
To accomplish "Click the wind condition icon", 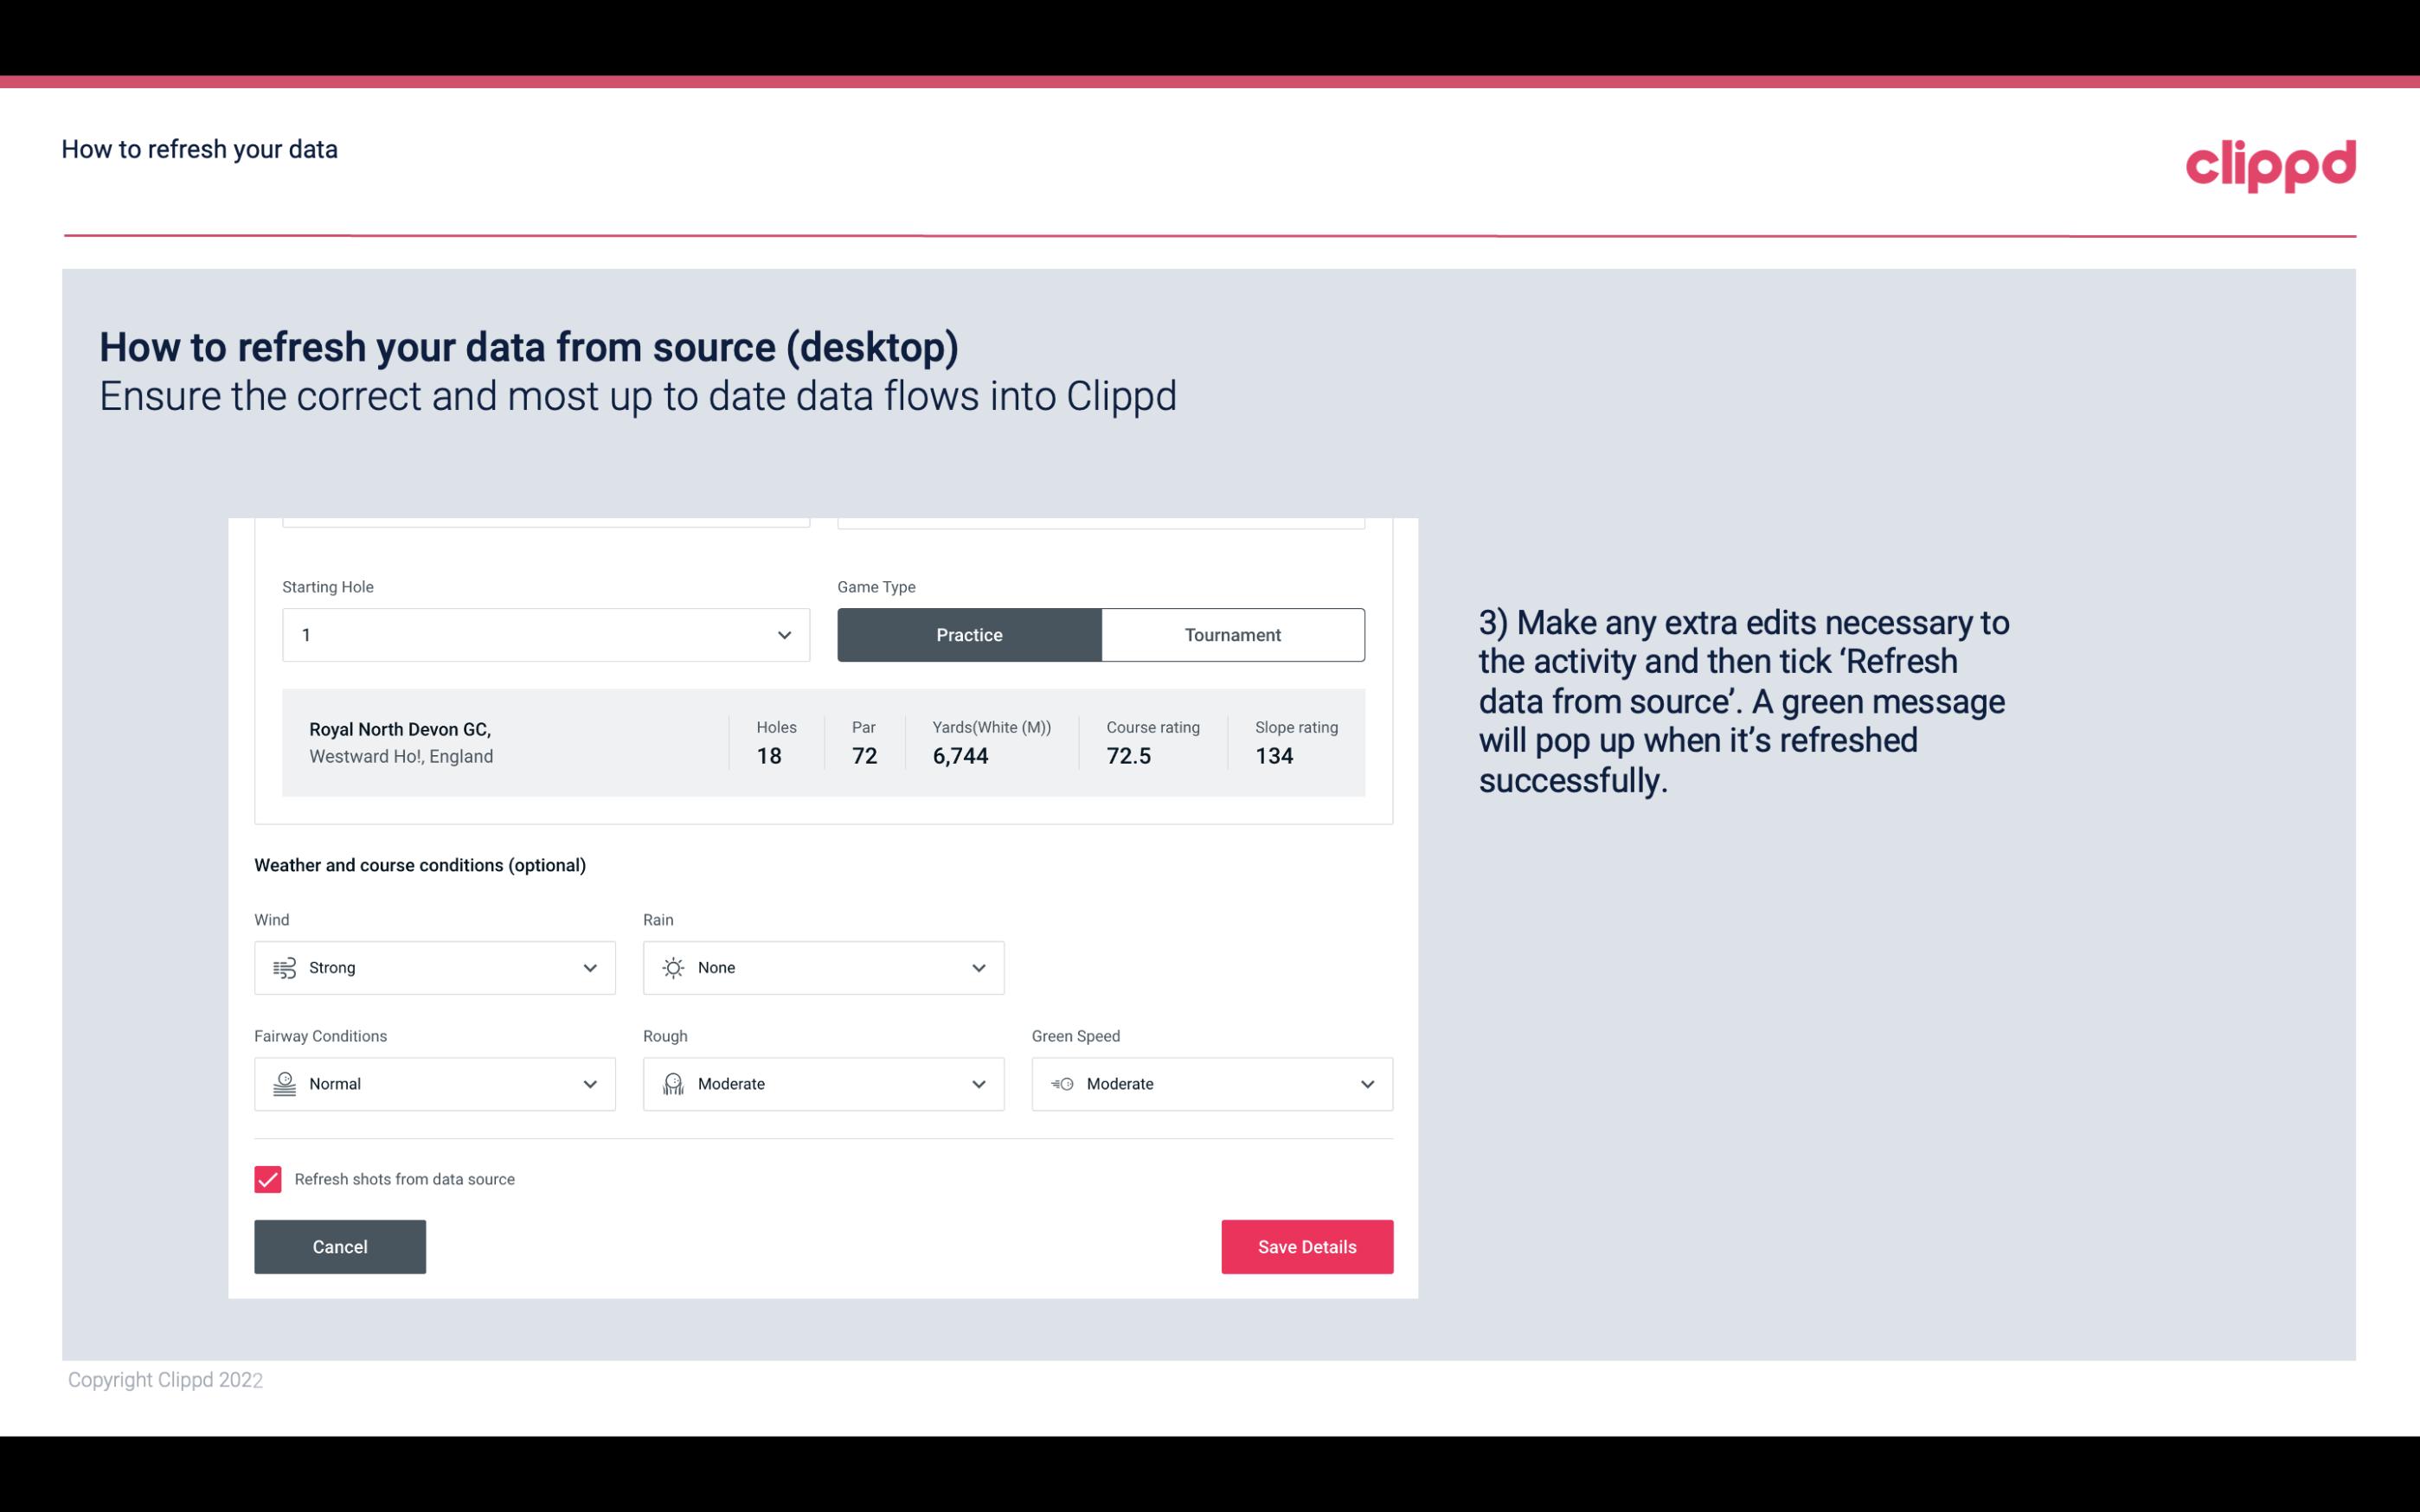I will (284, 967).
